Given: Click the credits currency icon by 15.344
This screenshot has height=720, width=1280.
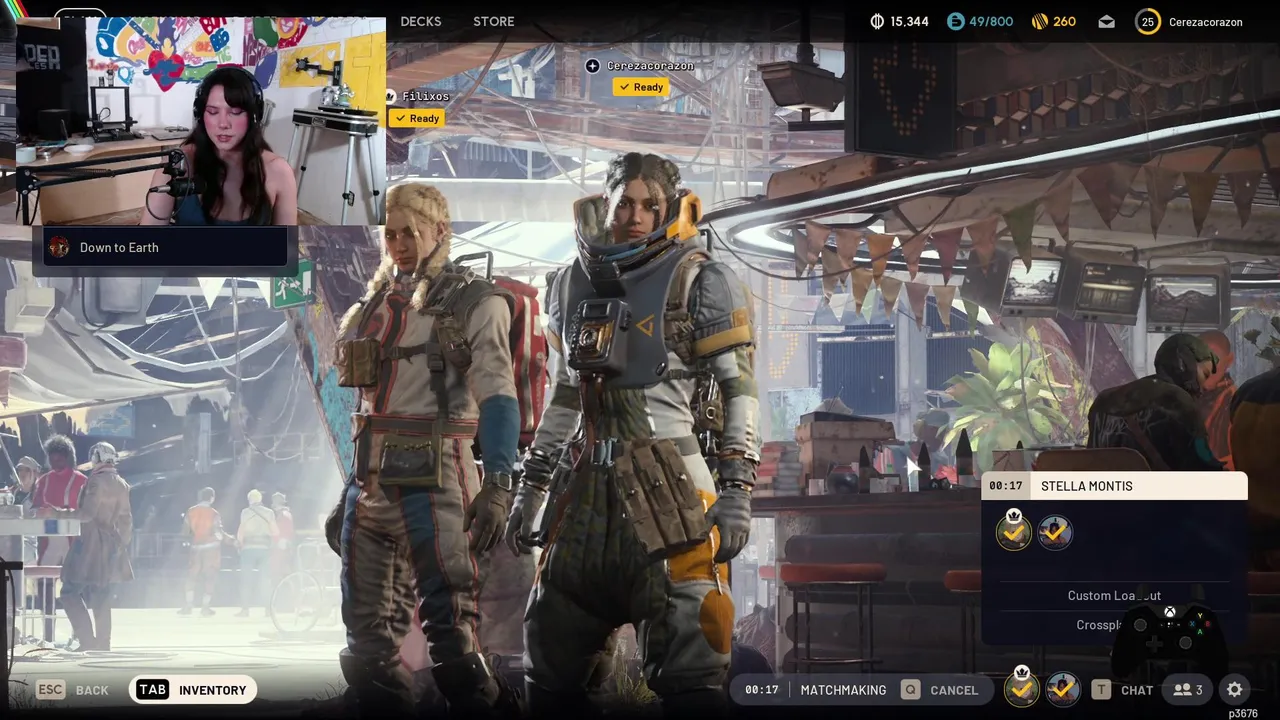Looking at the screenshot, I should (x=877, y=21).
